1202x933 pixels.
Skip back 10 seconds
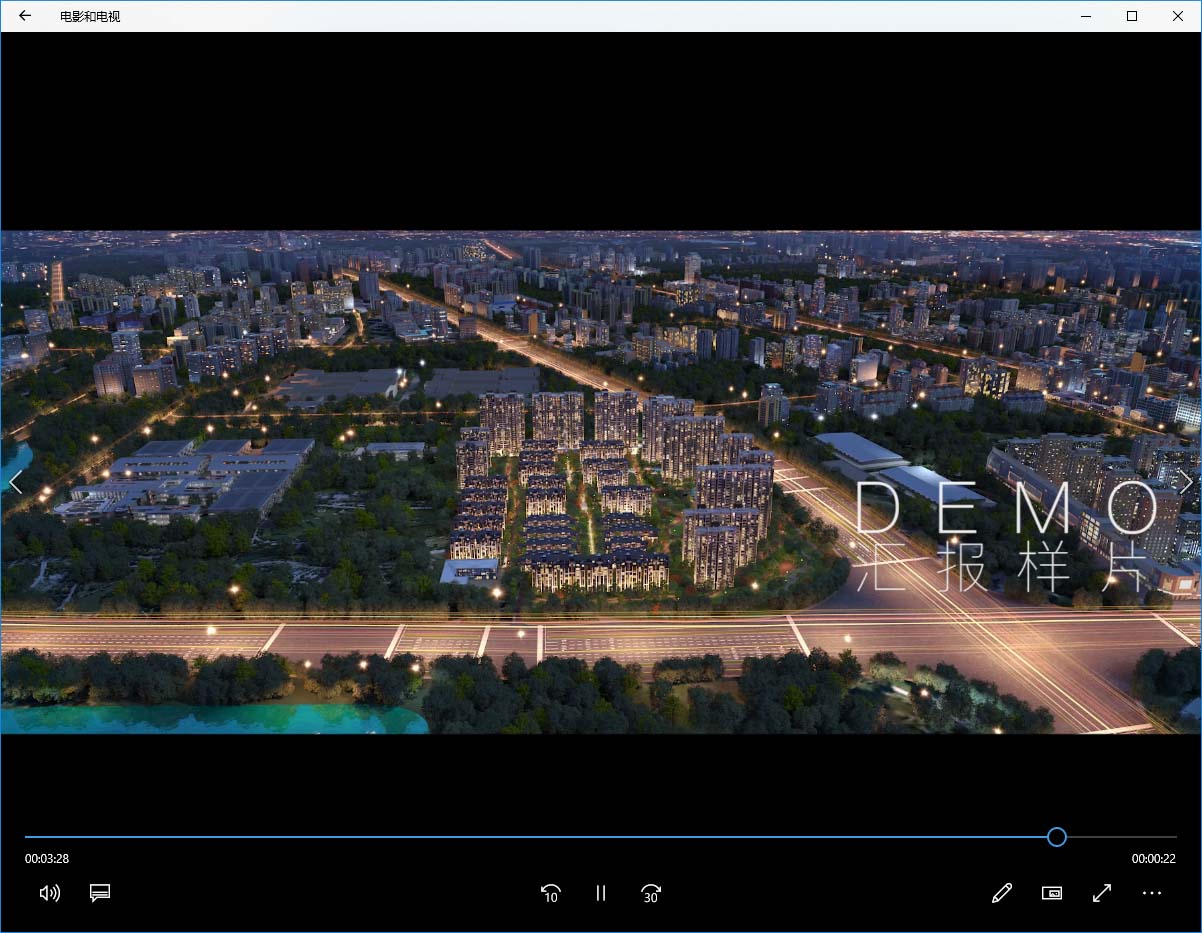[550, 893]
